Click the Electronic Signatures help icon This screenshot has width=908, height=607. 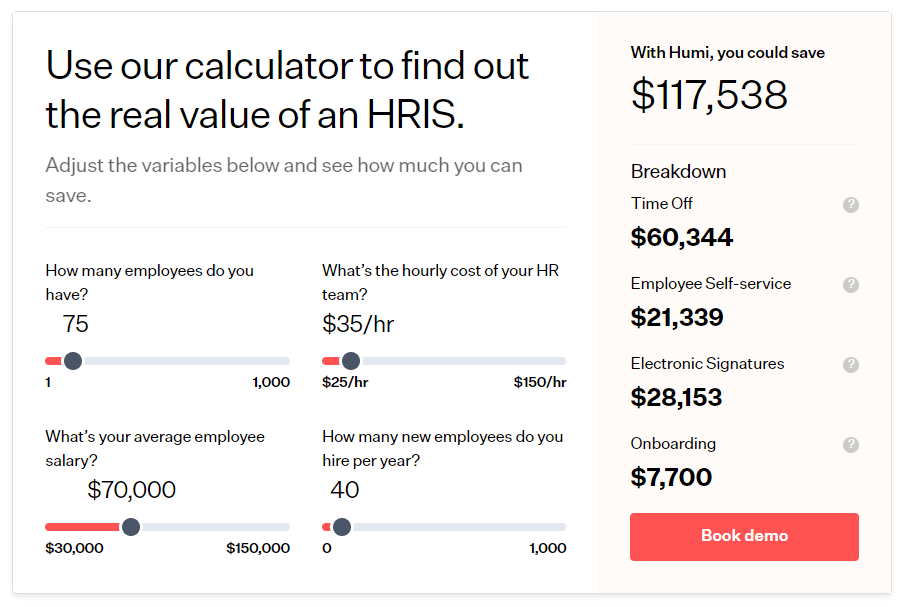click(851, 364)
